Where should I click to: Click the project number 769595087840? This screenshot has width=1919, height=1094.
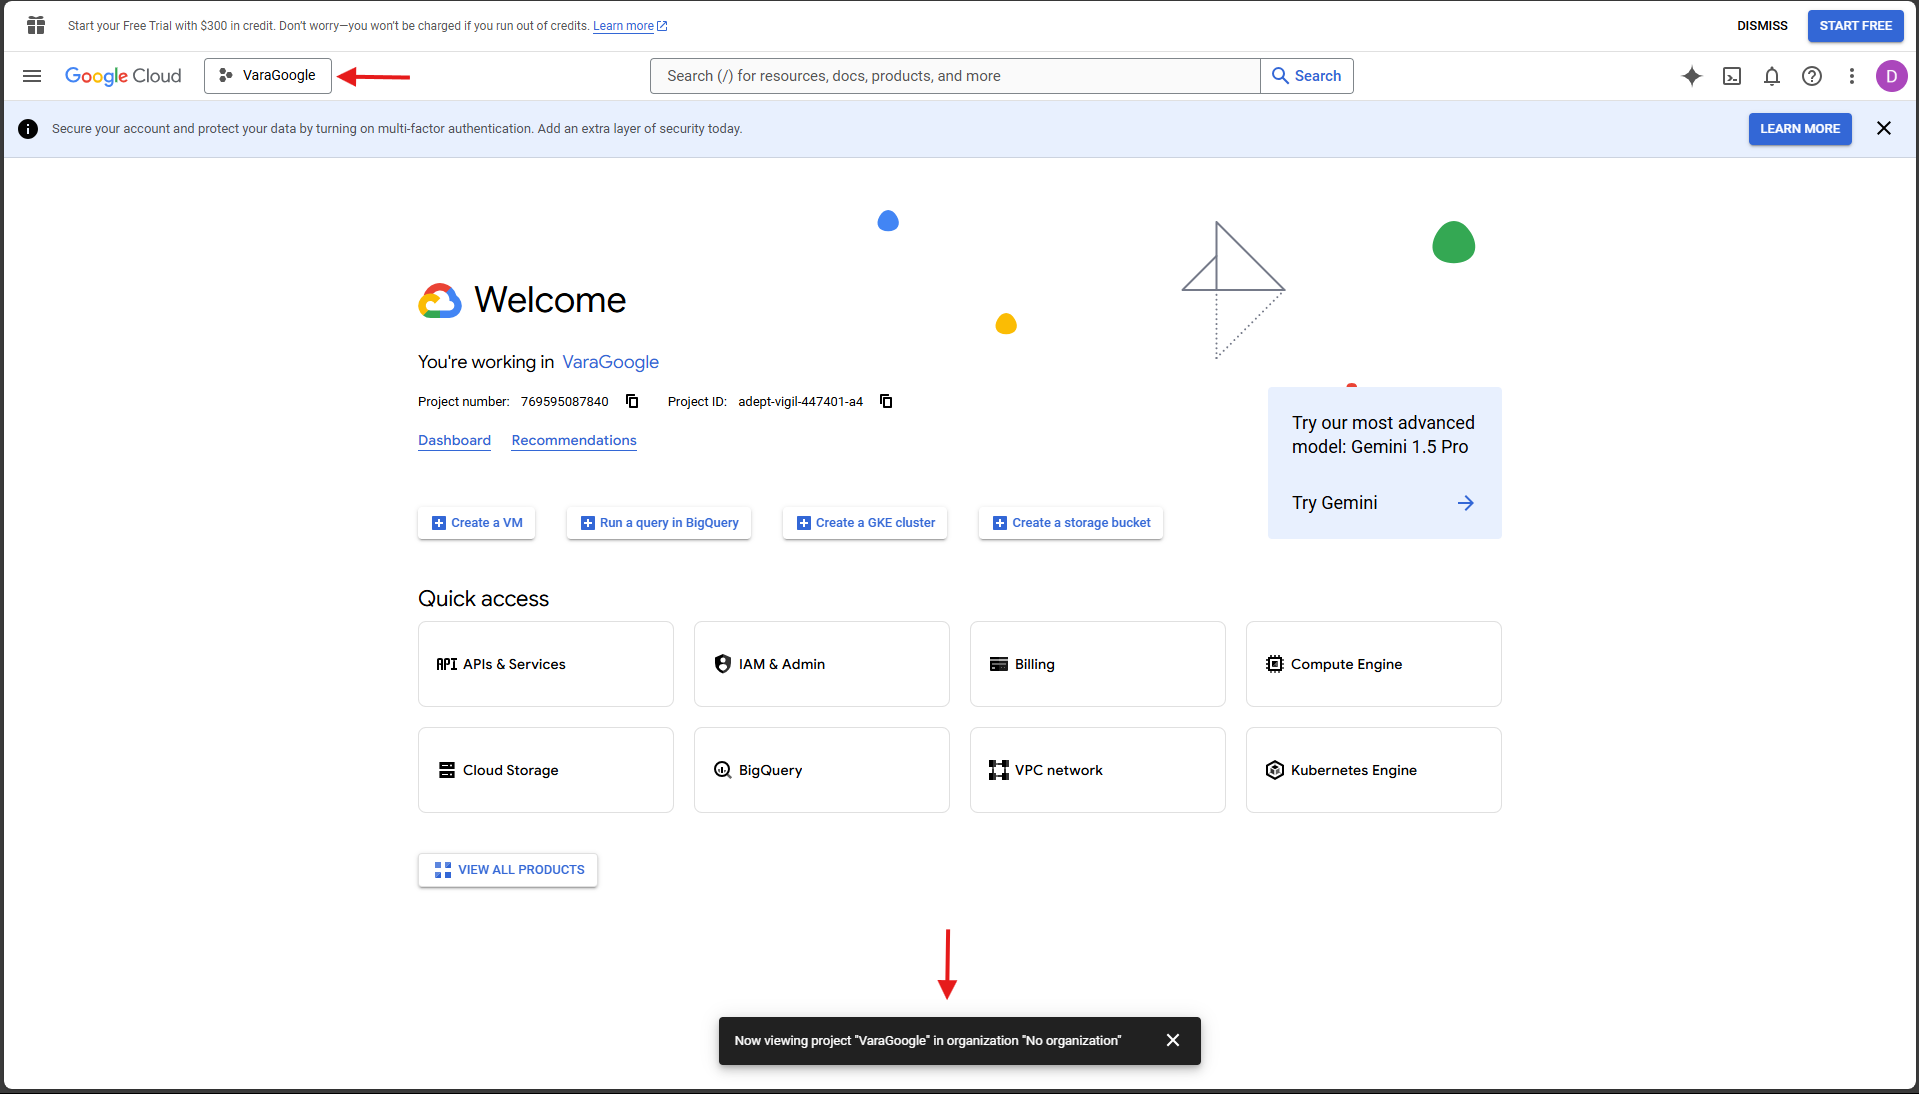[x=564, y=401]
